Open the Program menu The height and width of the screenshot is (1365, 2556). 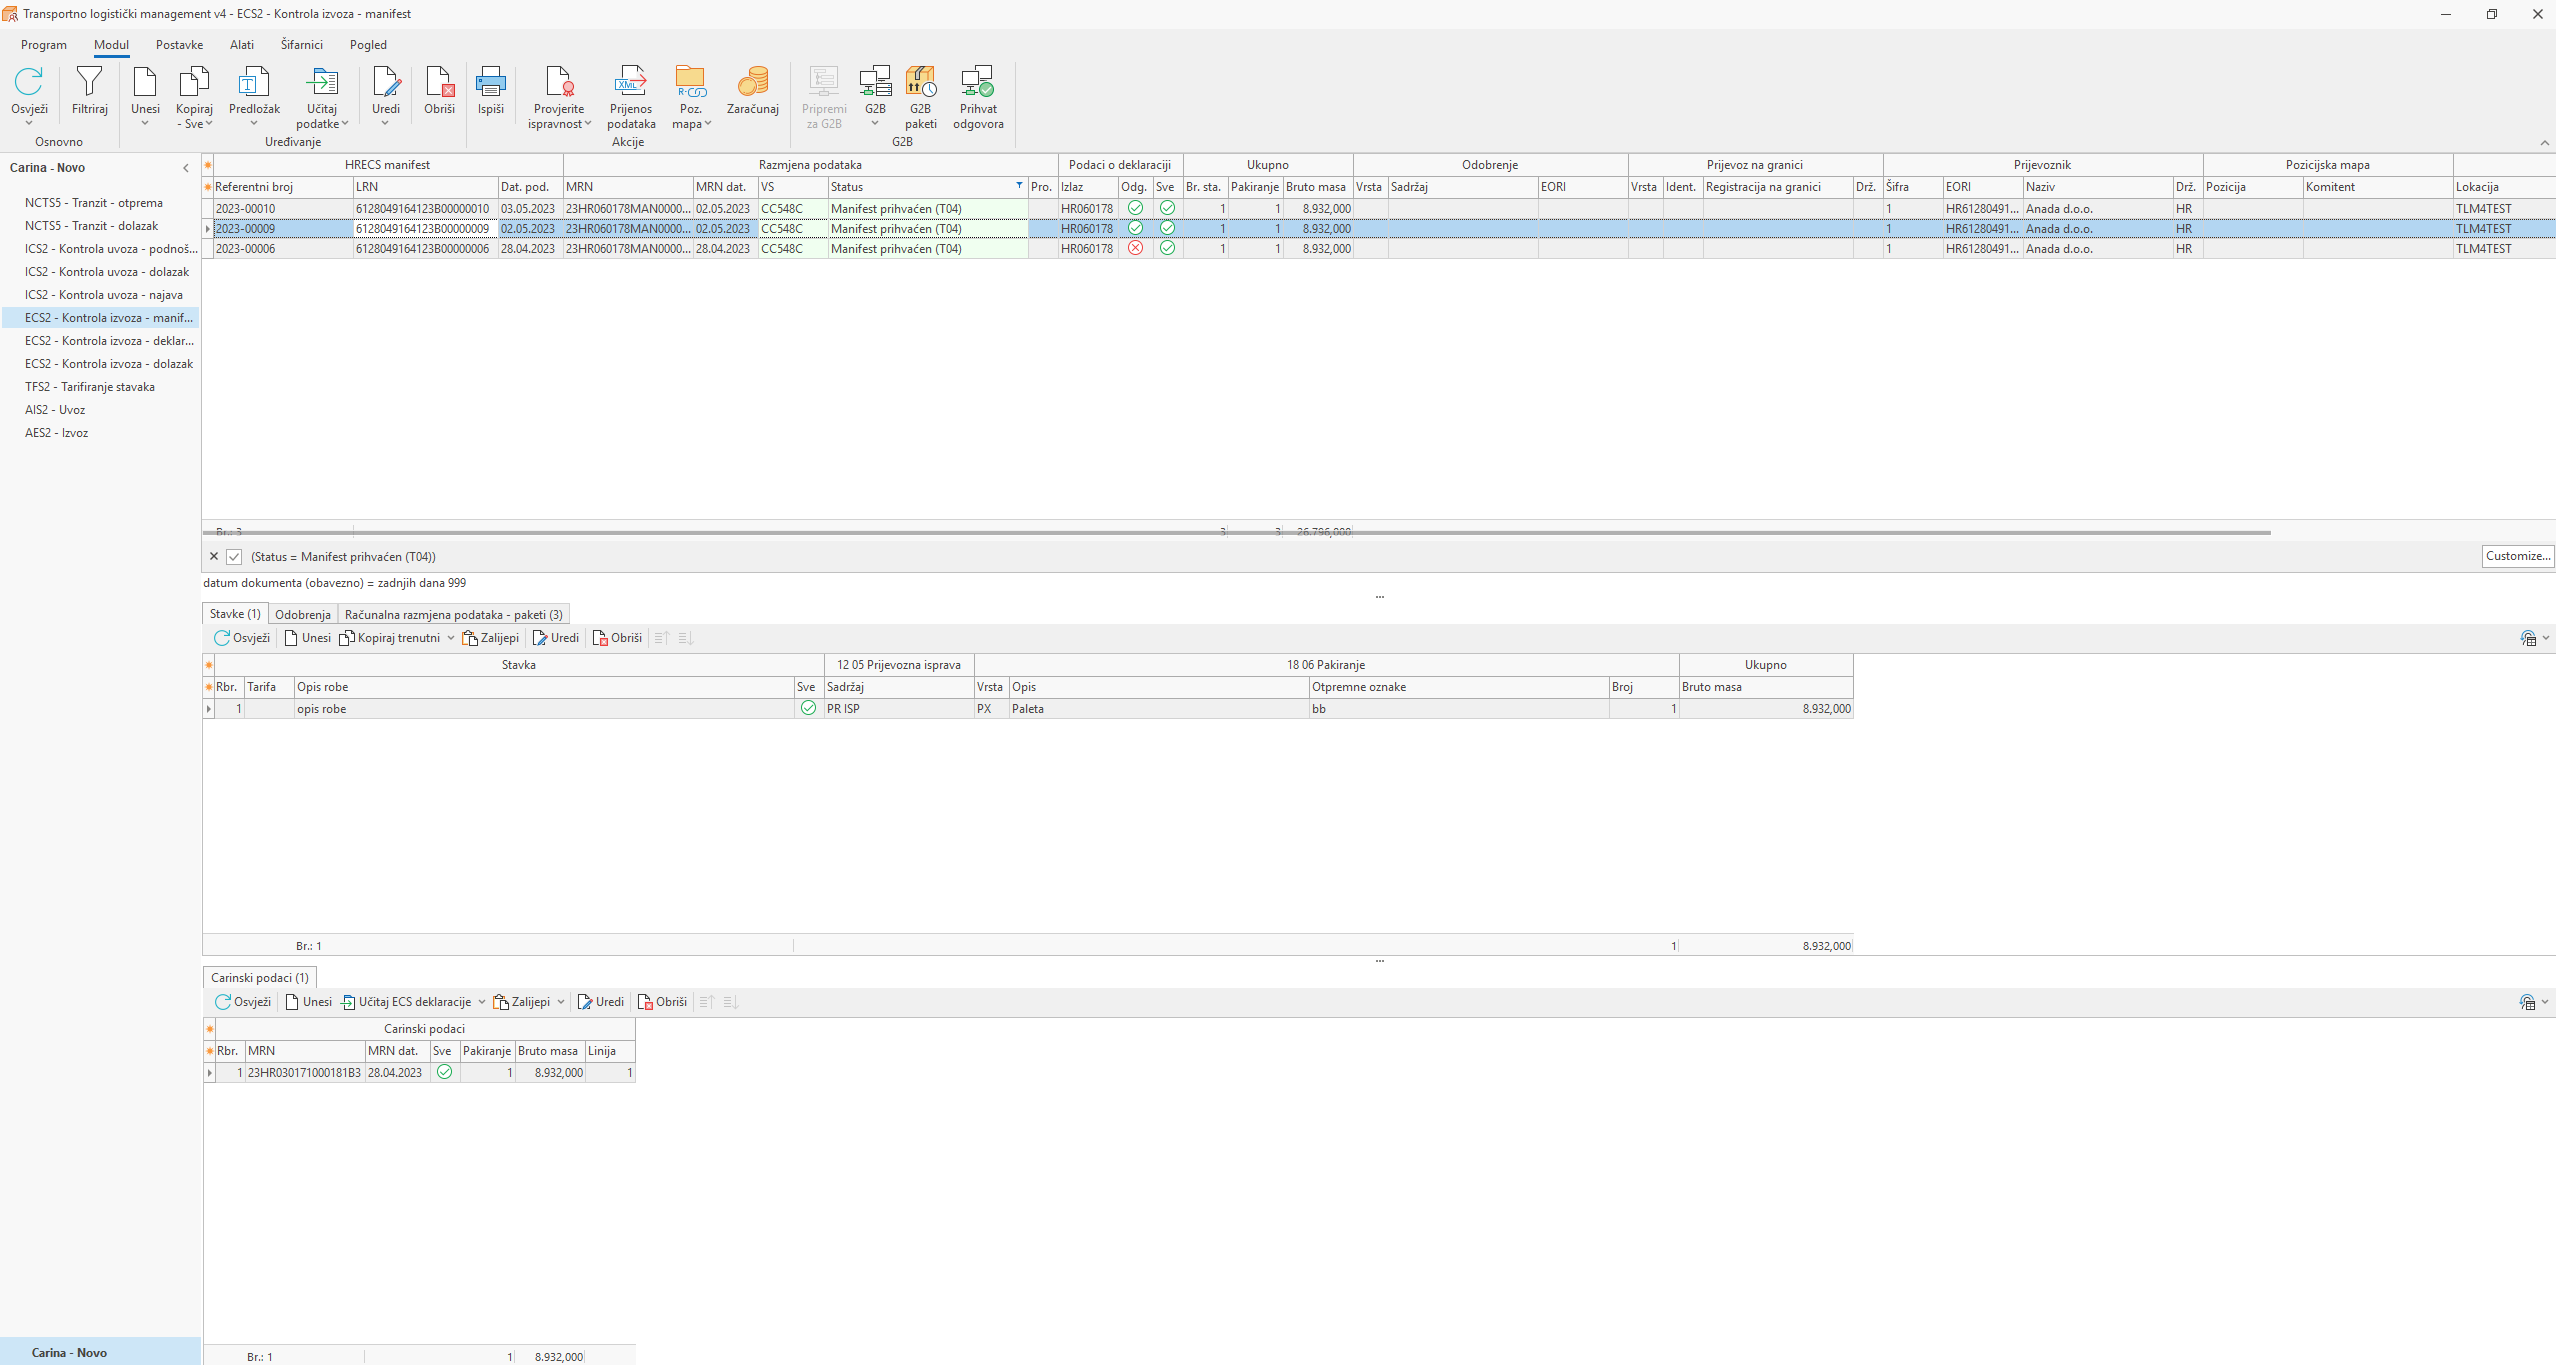(x=44, y=45)
